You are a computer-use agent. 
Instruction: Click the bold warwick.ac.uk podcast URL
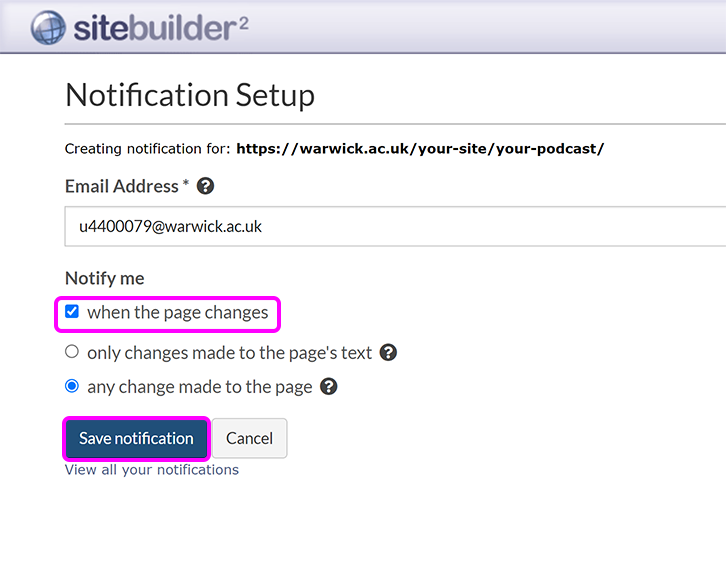click(420, 149)
